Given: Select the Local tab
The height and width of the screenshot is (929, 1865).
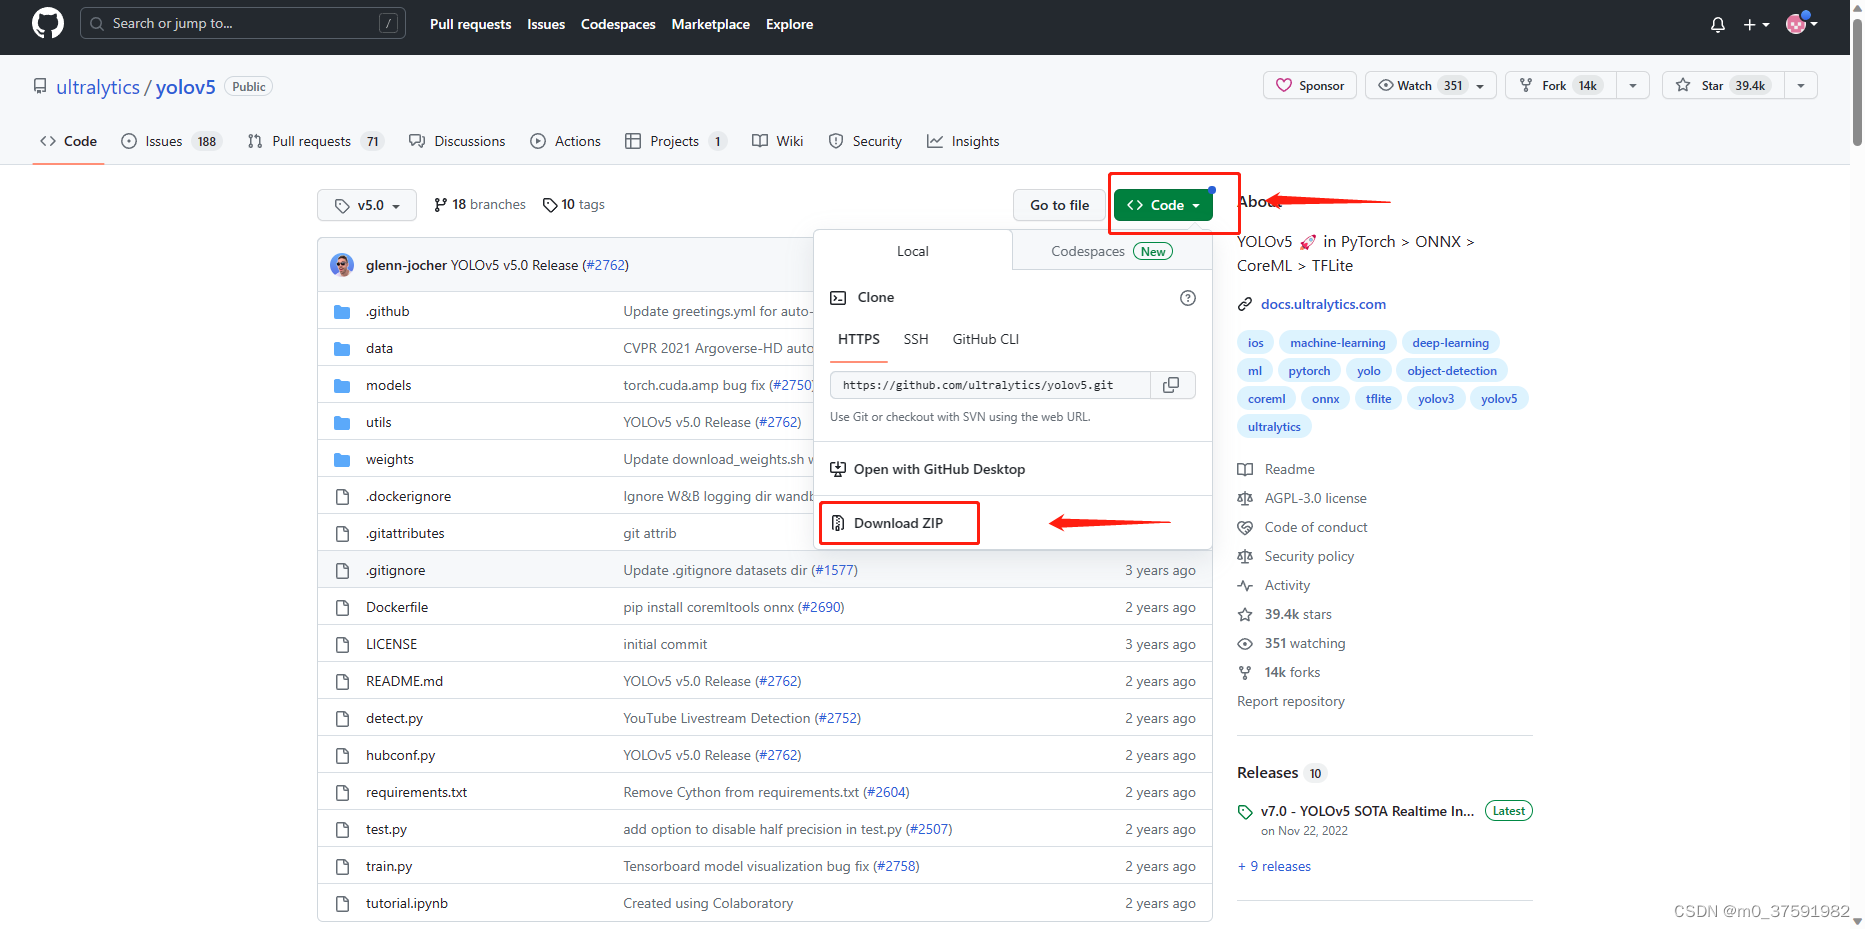Looking at the screenshot, I should tap(912, 251).
